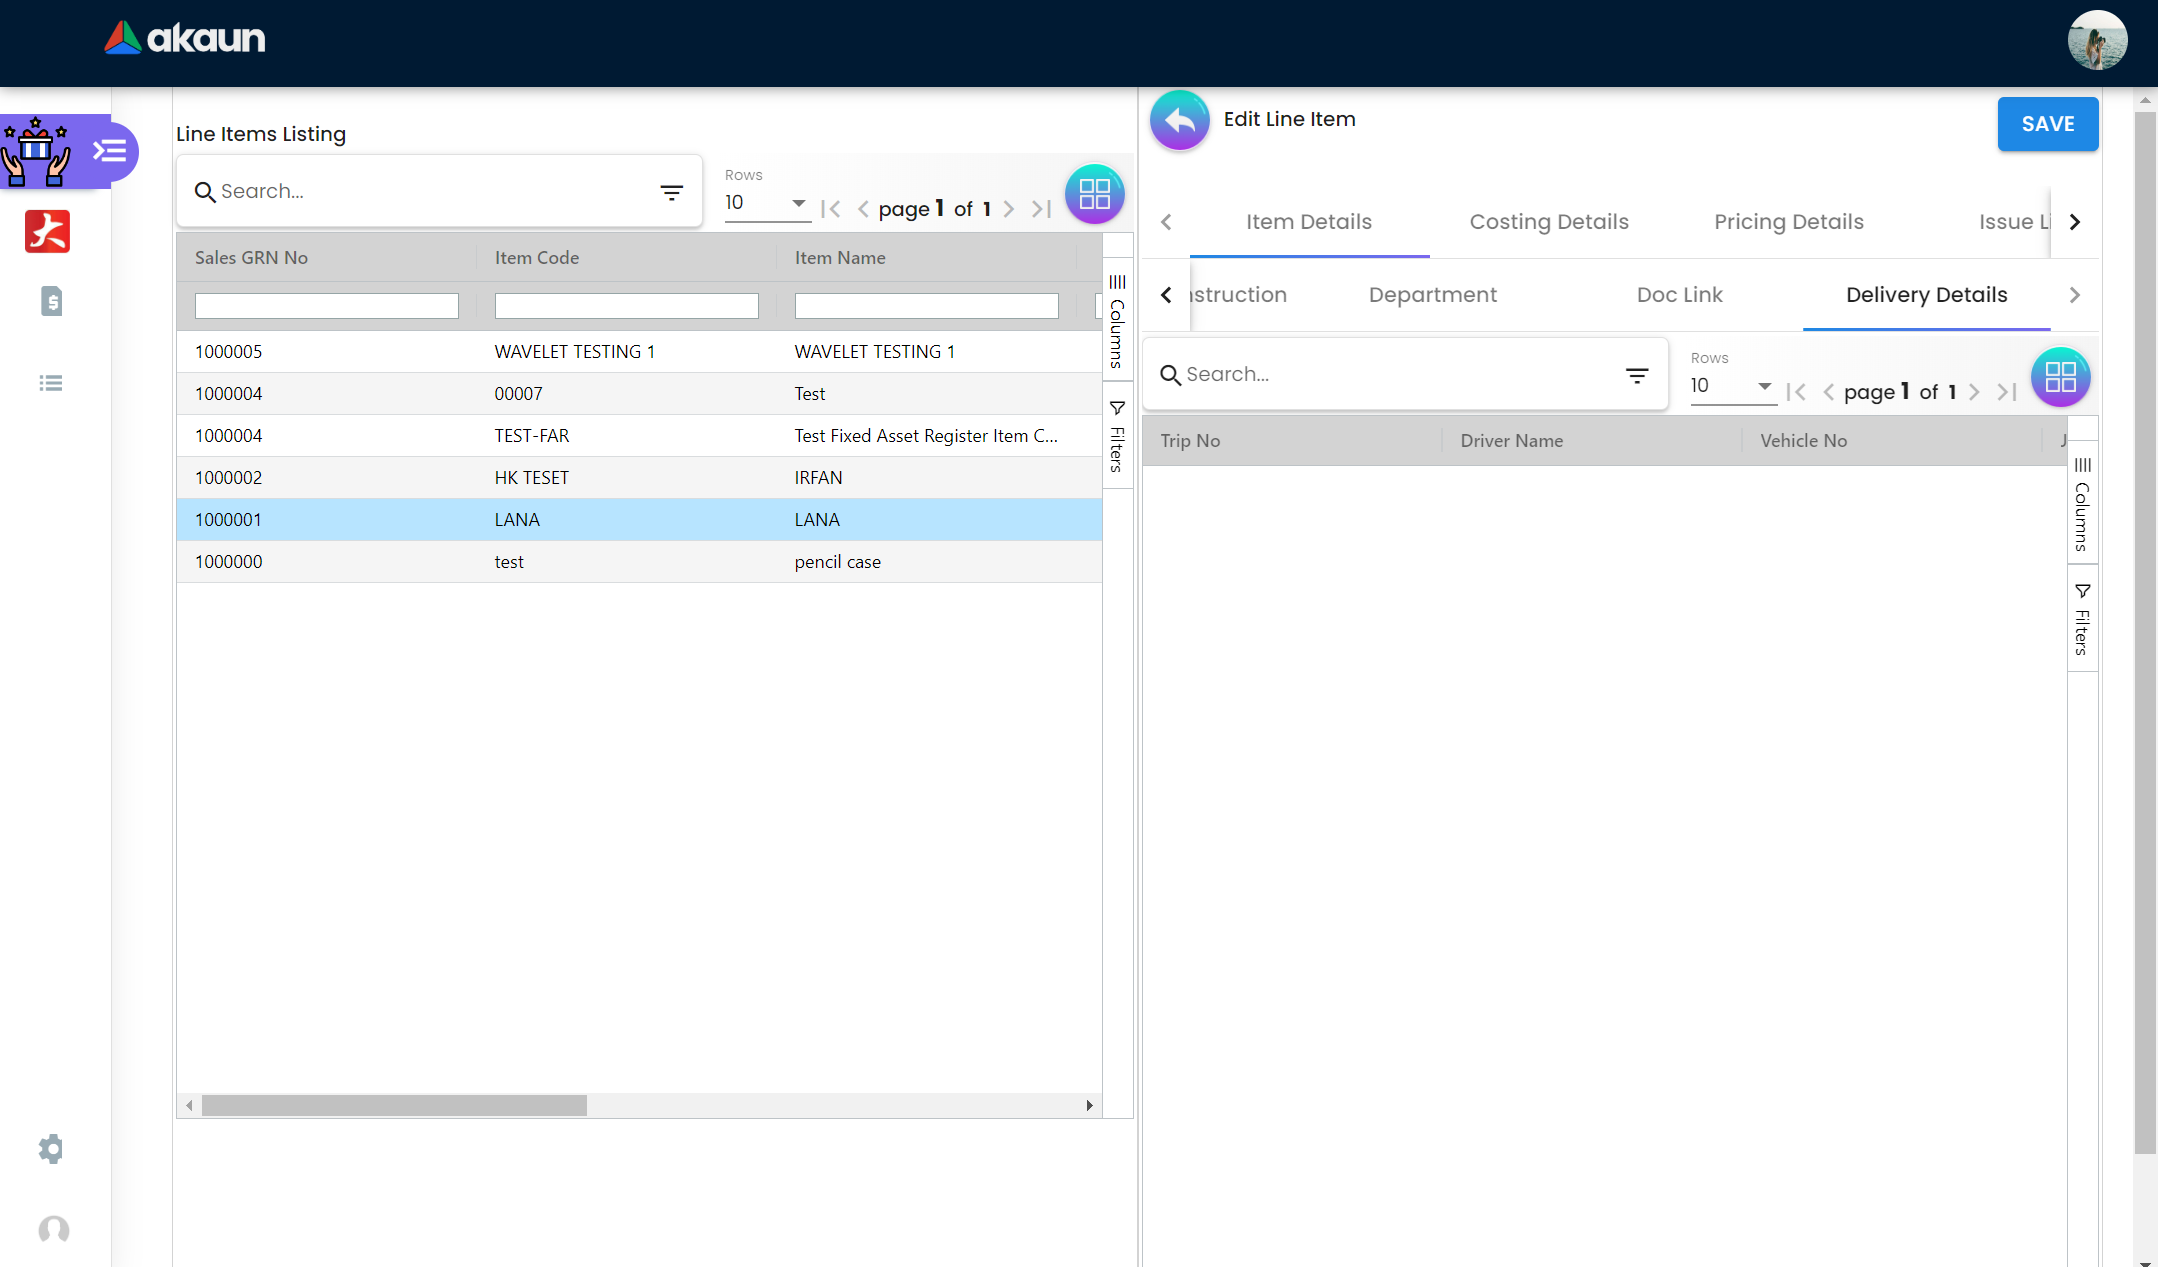The image size is (2158, 1267).
Task: Open the settings gear in sidebar
Action: pos(51,1148)
